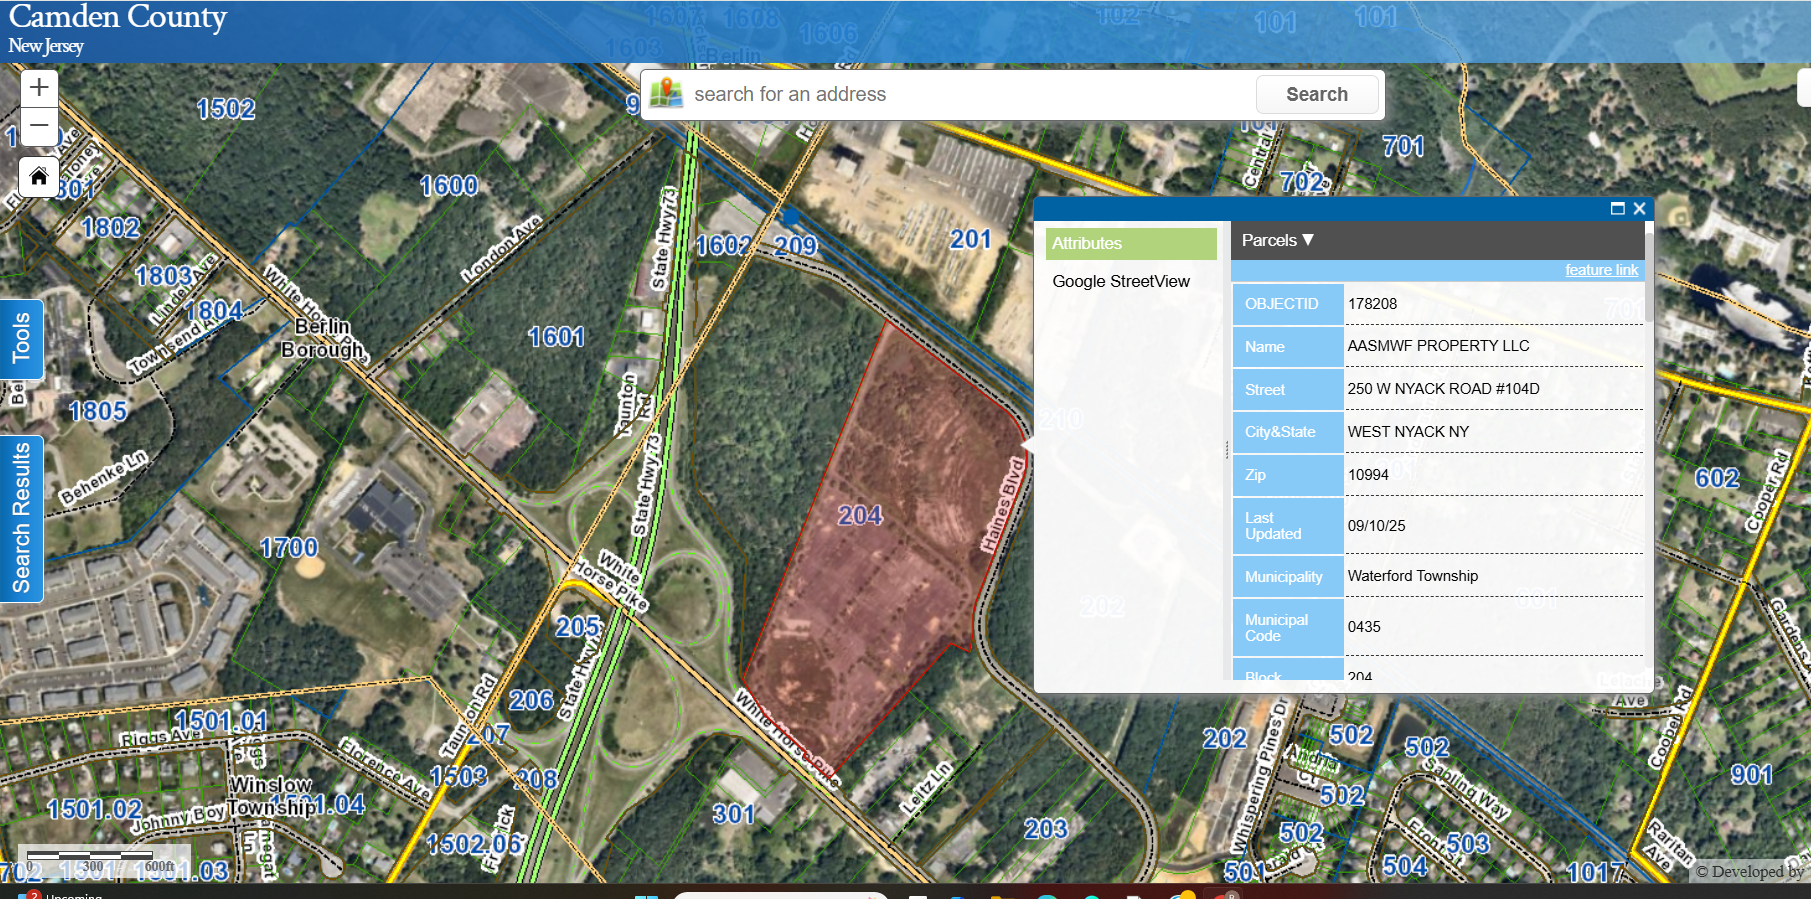Reset map with the home icon
The height and width of the screenshot is (899, 1811).
pos(39,177)
